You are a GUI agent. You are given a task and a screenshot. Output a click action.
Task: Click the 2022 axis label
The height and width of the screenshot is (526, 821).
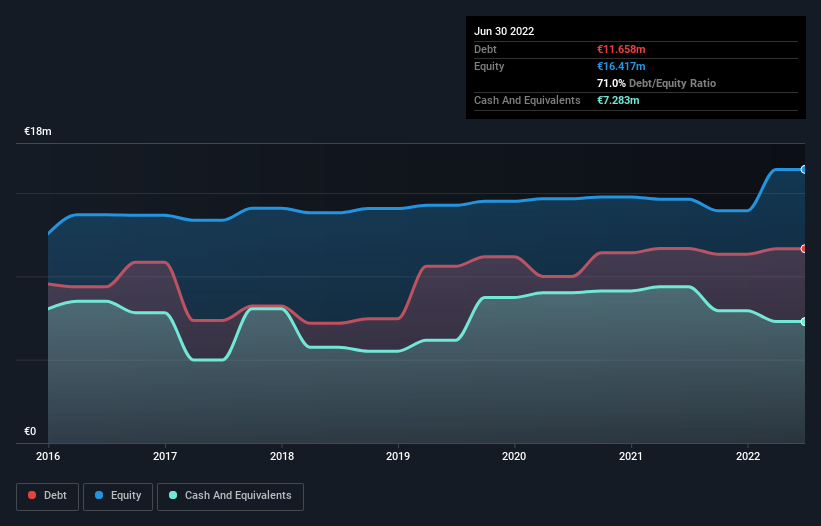(x=748, y=456)
